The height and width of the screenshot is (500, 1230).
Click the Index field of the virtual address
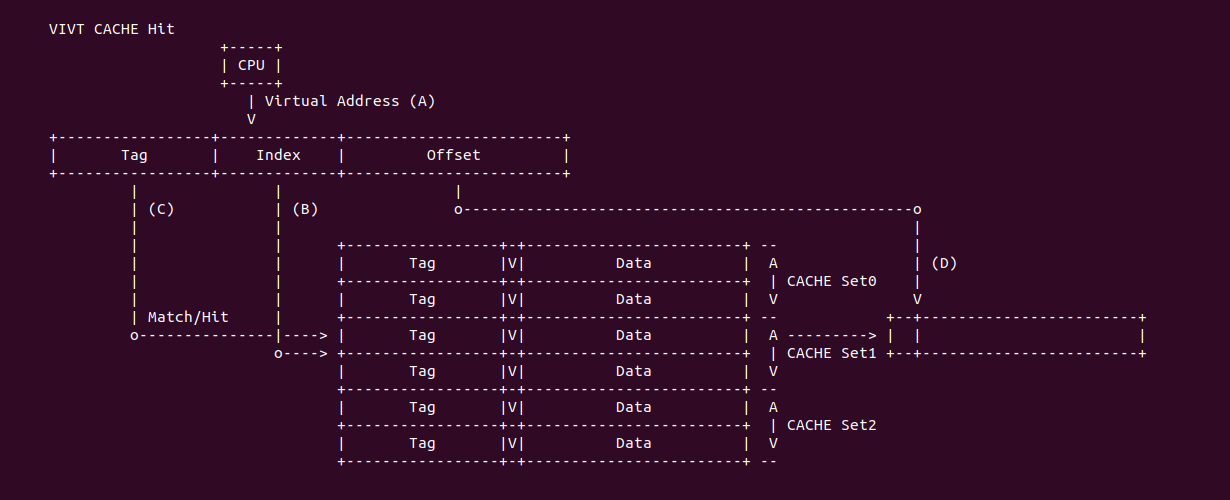point(278,155)
